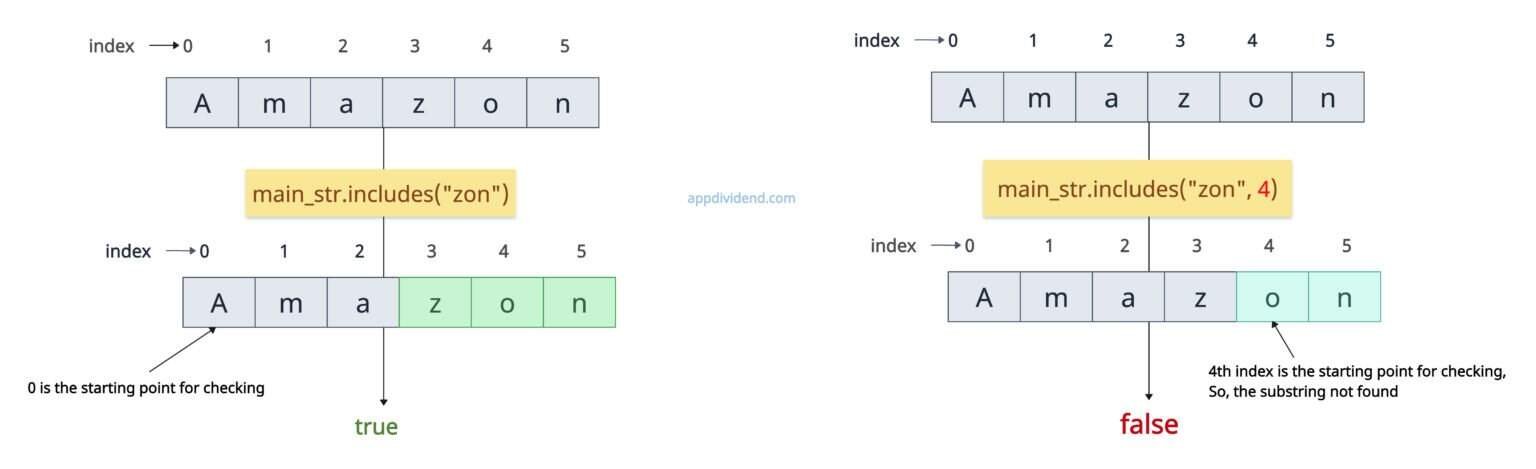
Task: Click the 'A' cell in bottom-left array
Action: 219,303
